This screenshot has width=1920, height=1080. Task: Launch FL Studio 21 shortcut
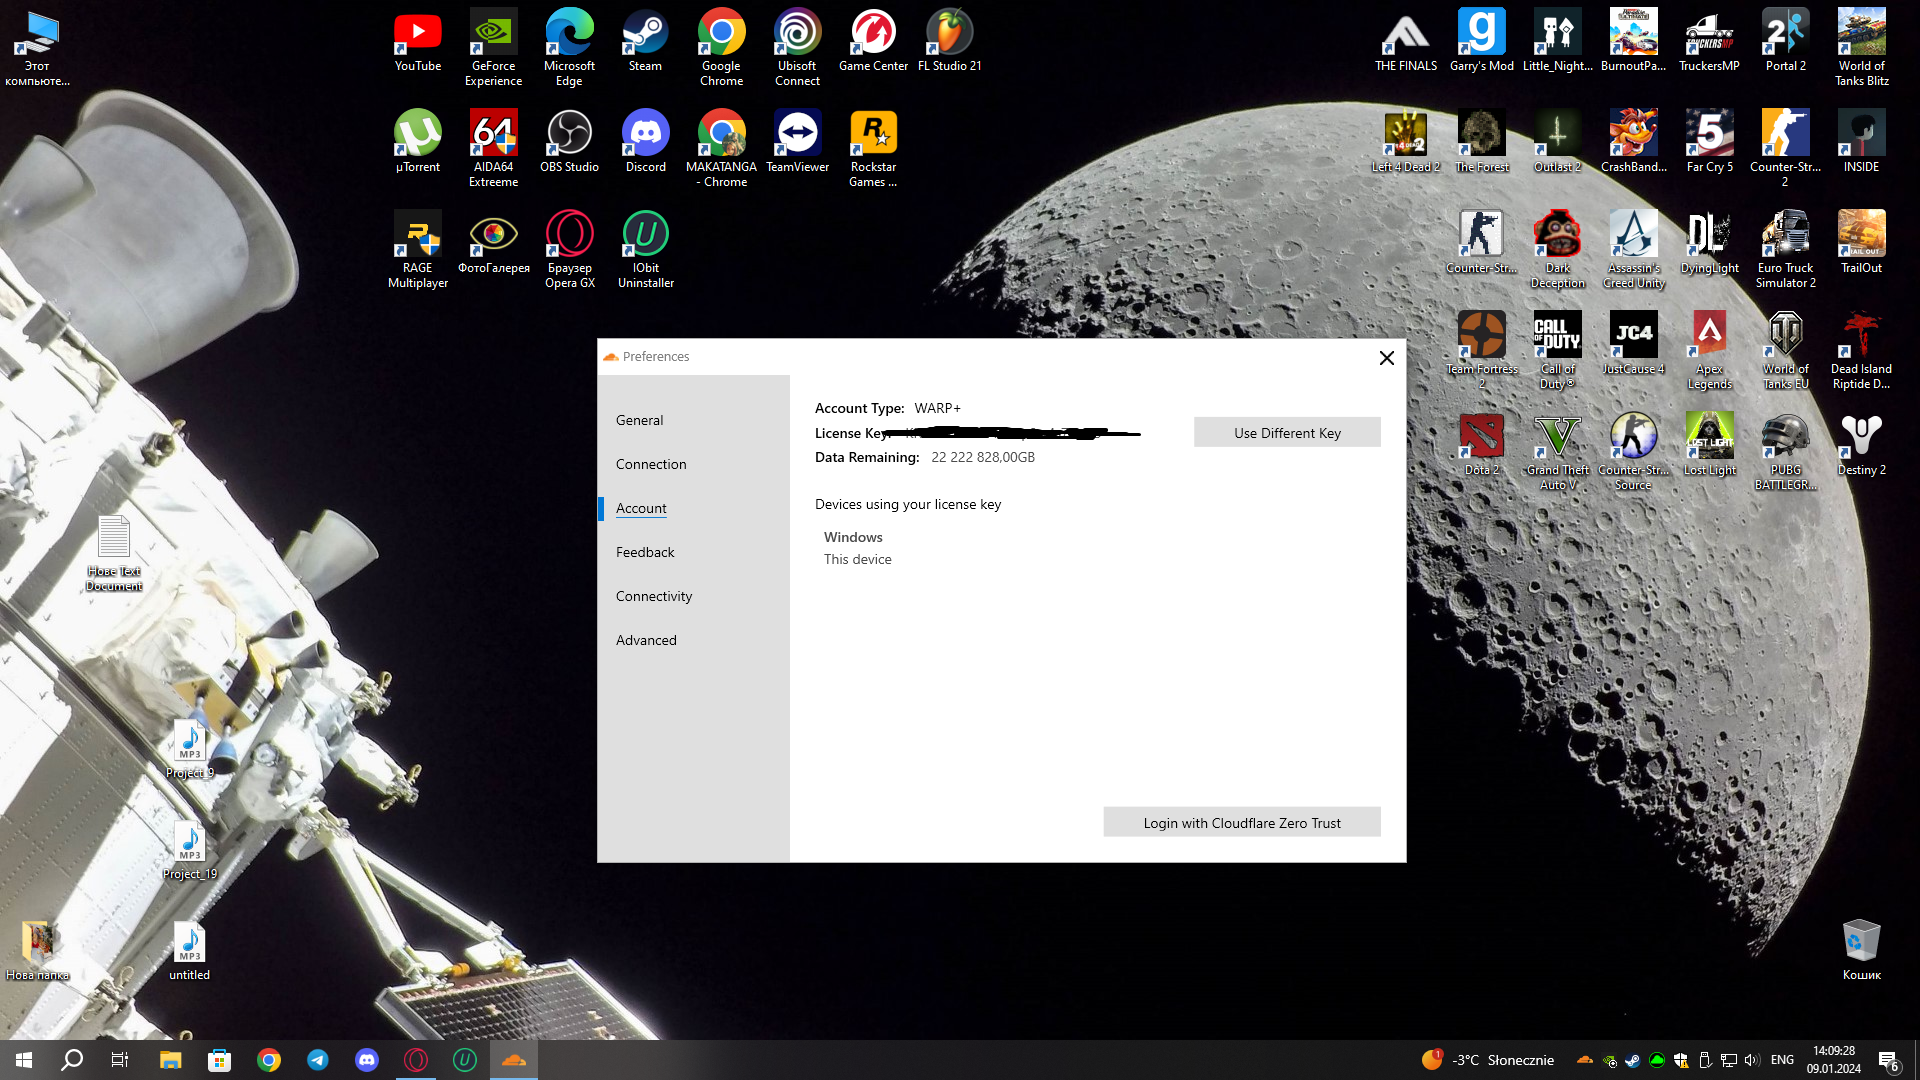(949, 35)
